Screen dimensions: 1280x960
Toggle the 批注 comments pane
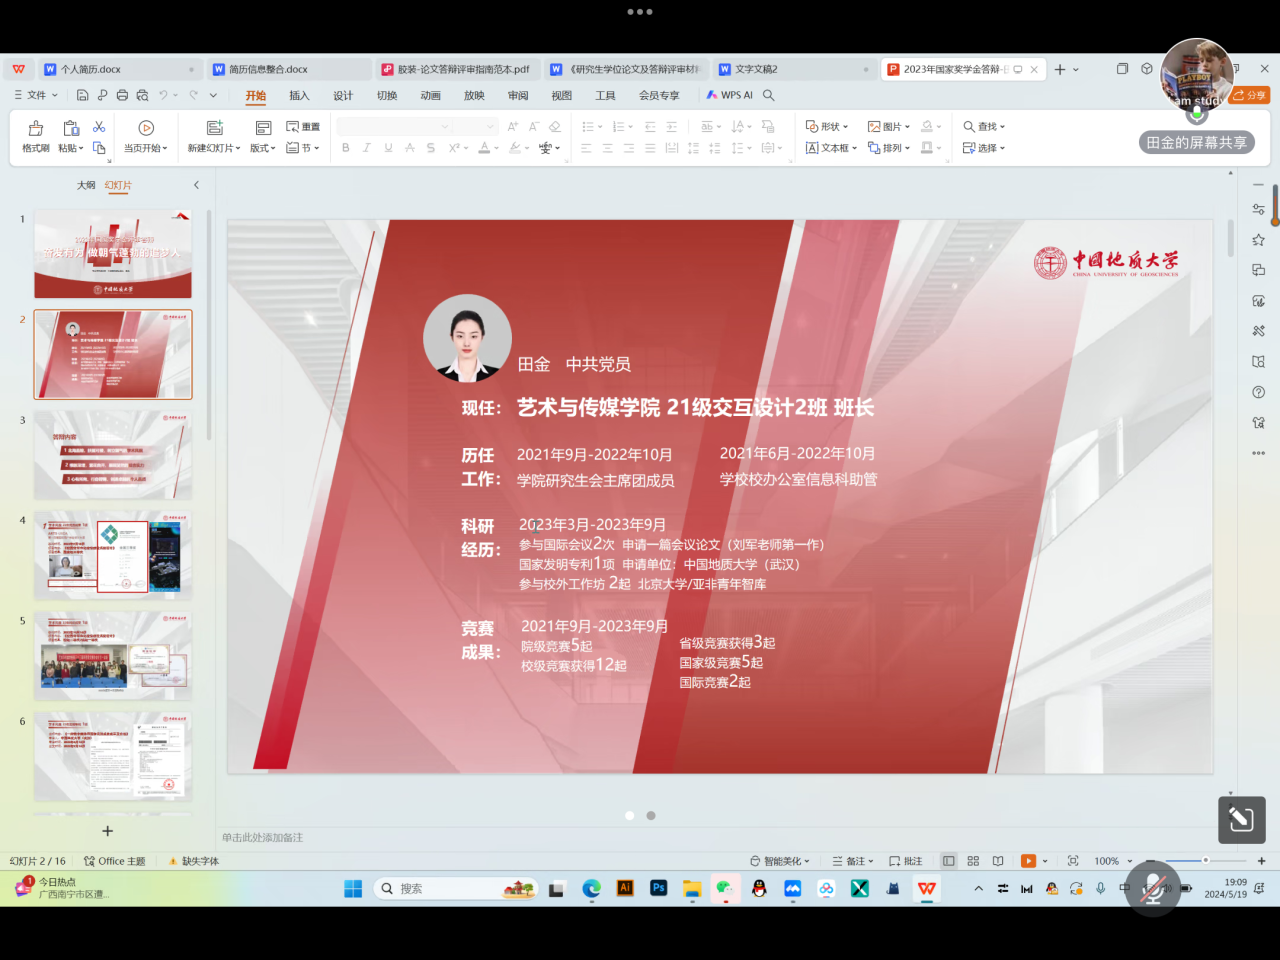pyautogui.click(x=906, y=861)
